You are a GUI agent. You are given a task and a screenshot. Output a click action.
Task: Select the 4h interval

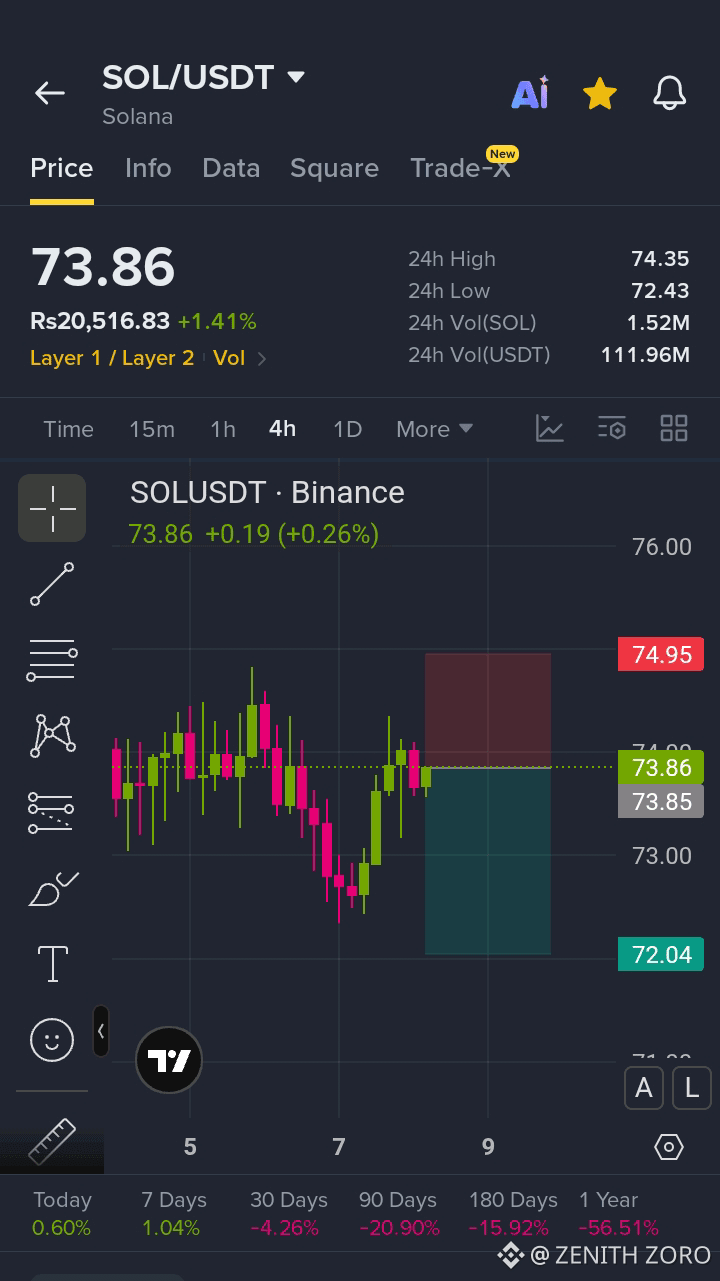[283, 428]
